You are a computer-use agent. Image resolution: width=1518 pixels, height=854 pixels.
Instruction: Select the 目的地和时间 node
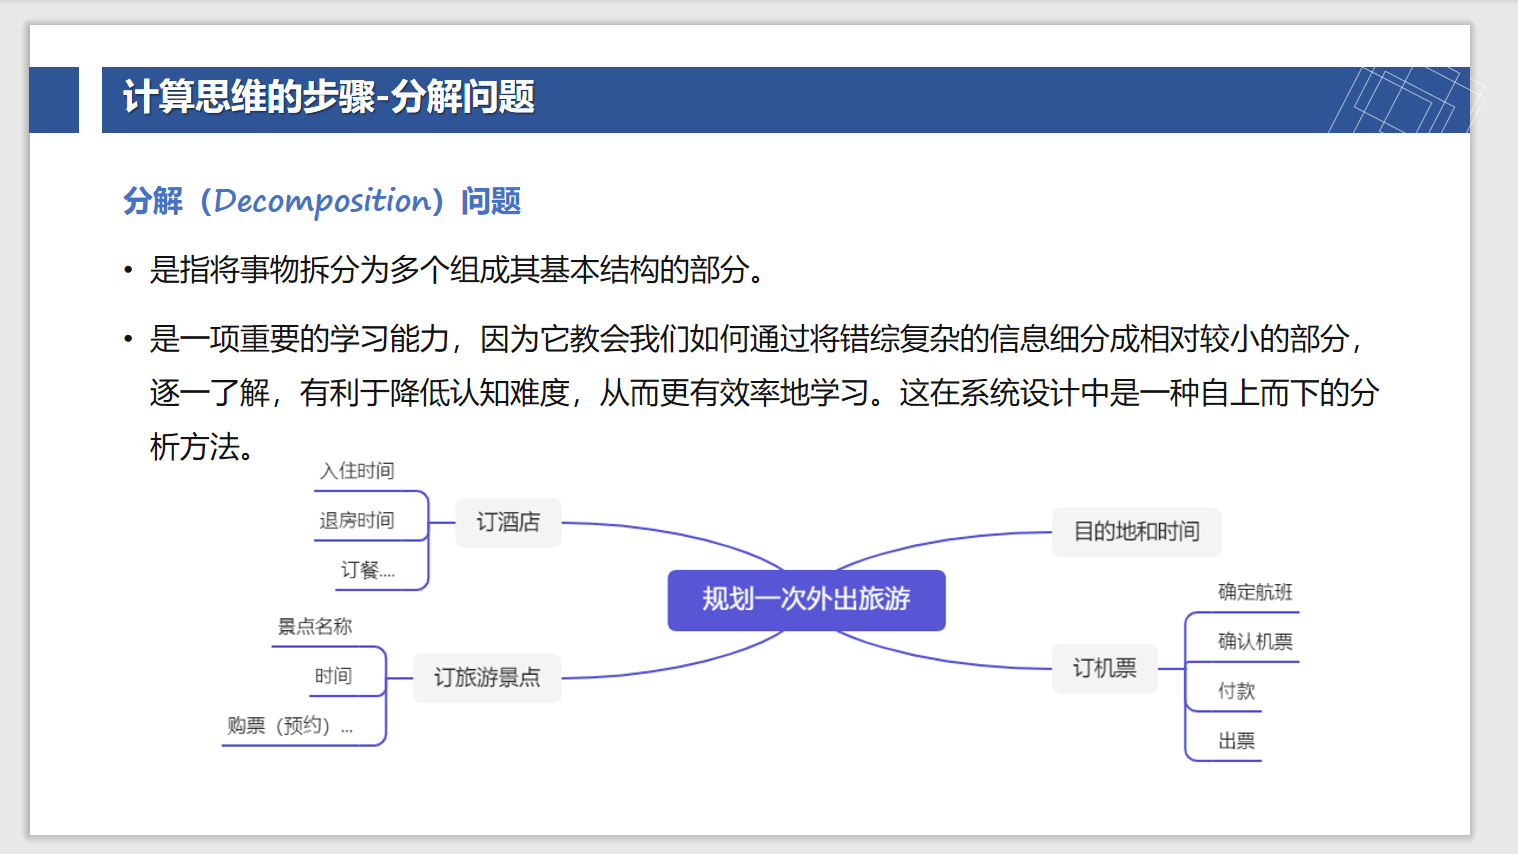pyautogui.click(x=1135, y=531)
